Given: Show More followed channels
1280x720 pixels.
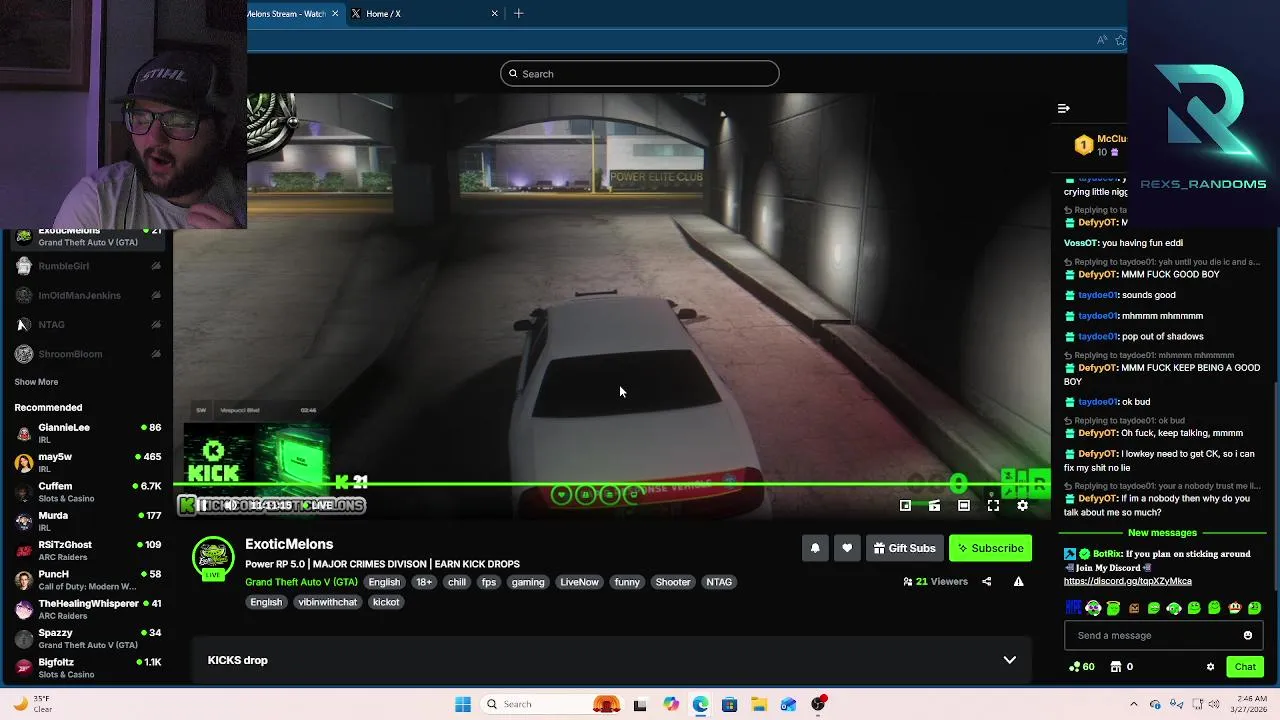Looking at the screenshot, I should (x=36, y=382).
